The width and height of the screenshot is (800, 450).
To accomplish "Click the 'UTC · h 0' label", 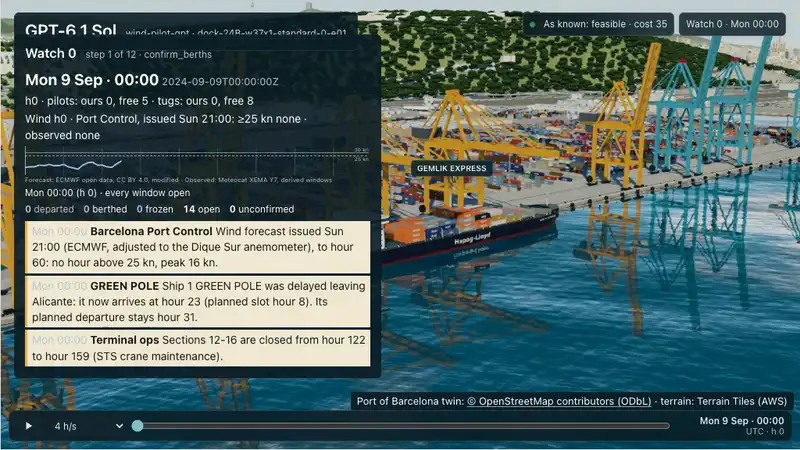I will point(765,432).
